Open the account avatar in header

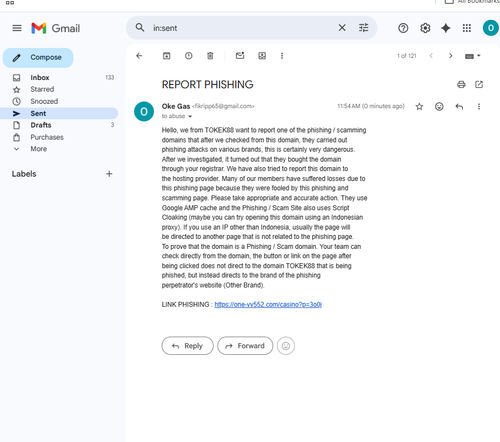[491, 28]
